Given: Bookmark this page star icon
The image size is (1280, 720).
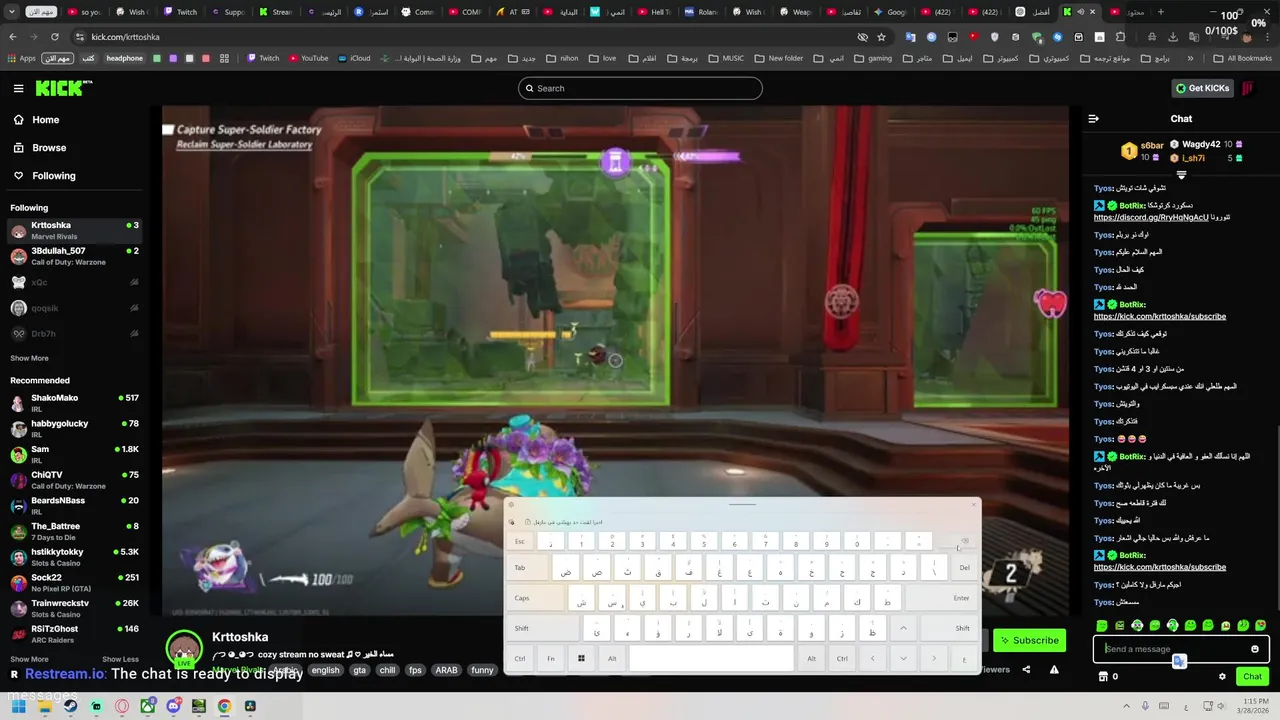Looking at the screenshot, I should [881, 37].
